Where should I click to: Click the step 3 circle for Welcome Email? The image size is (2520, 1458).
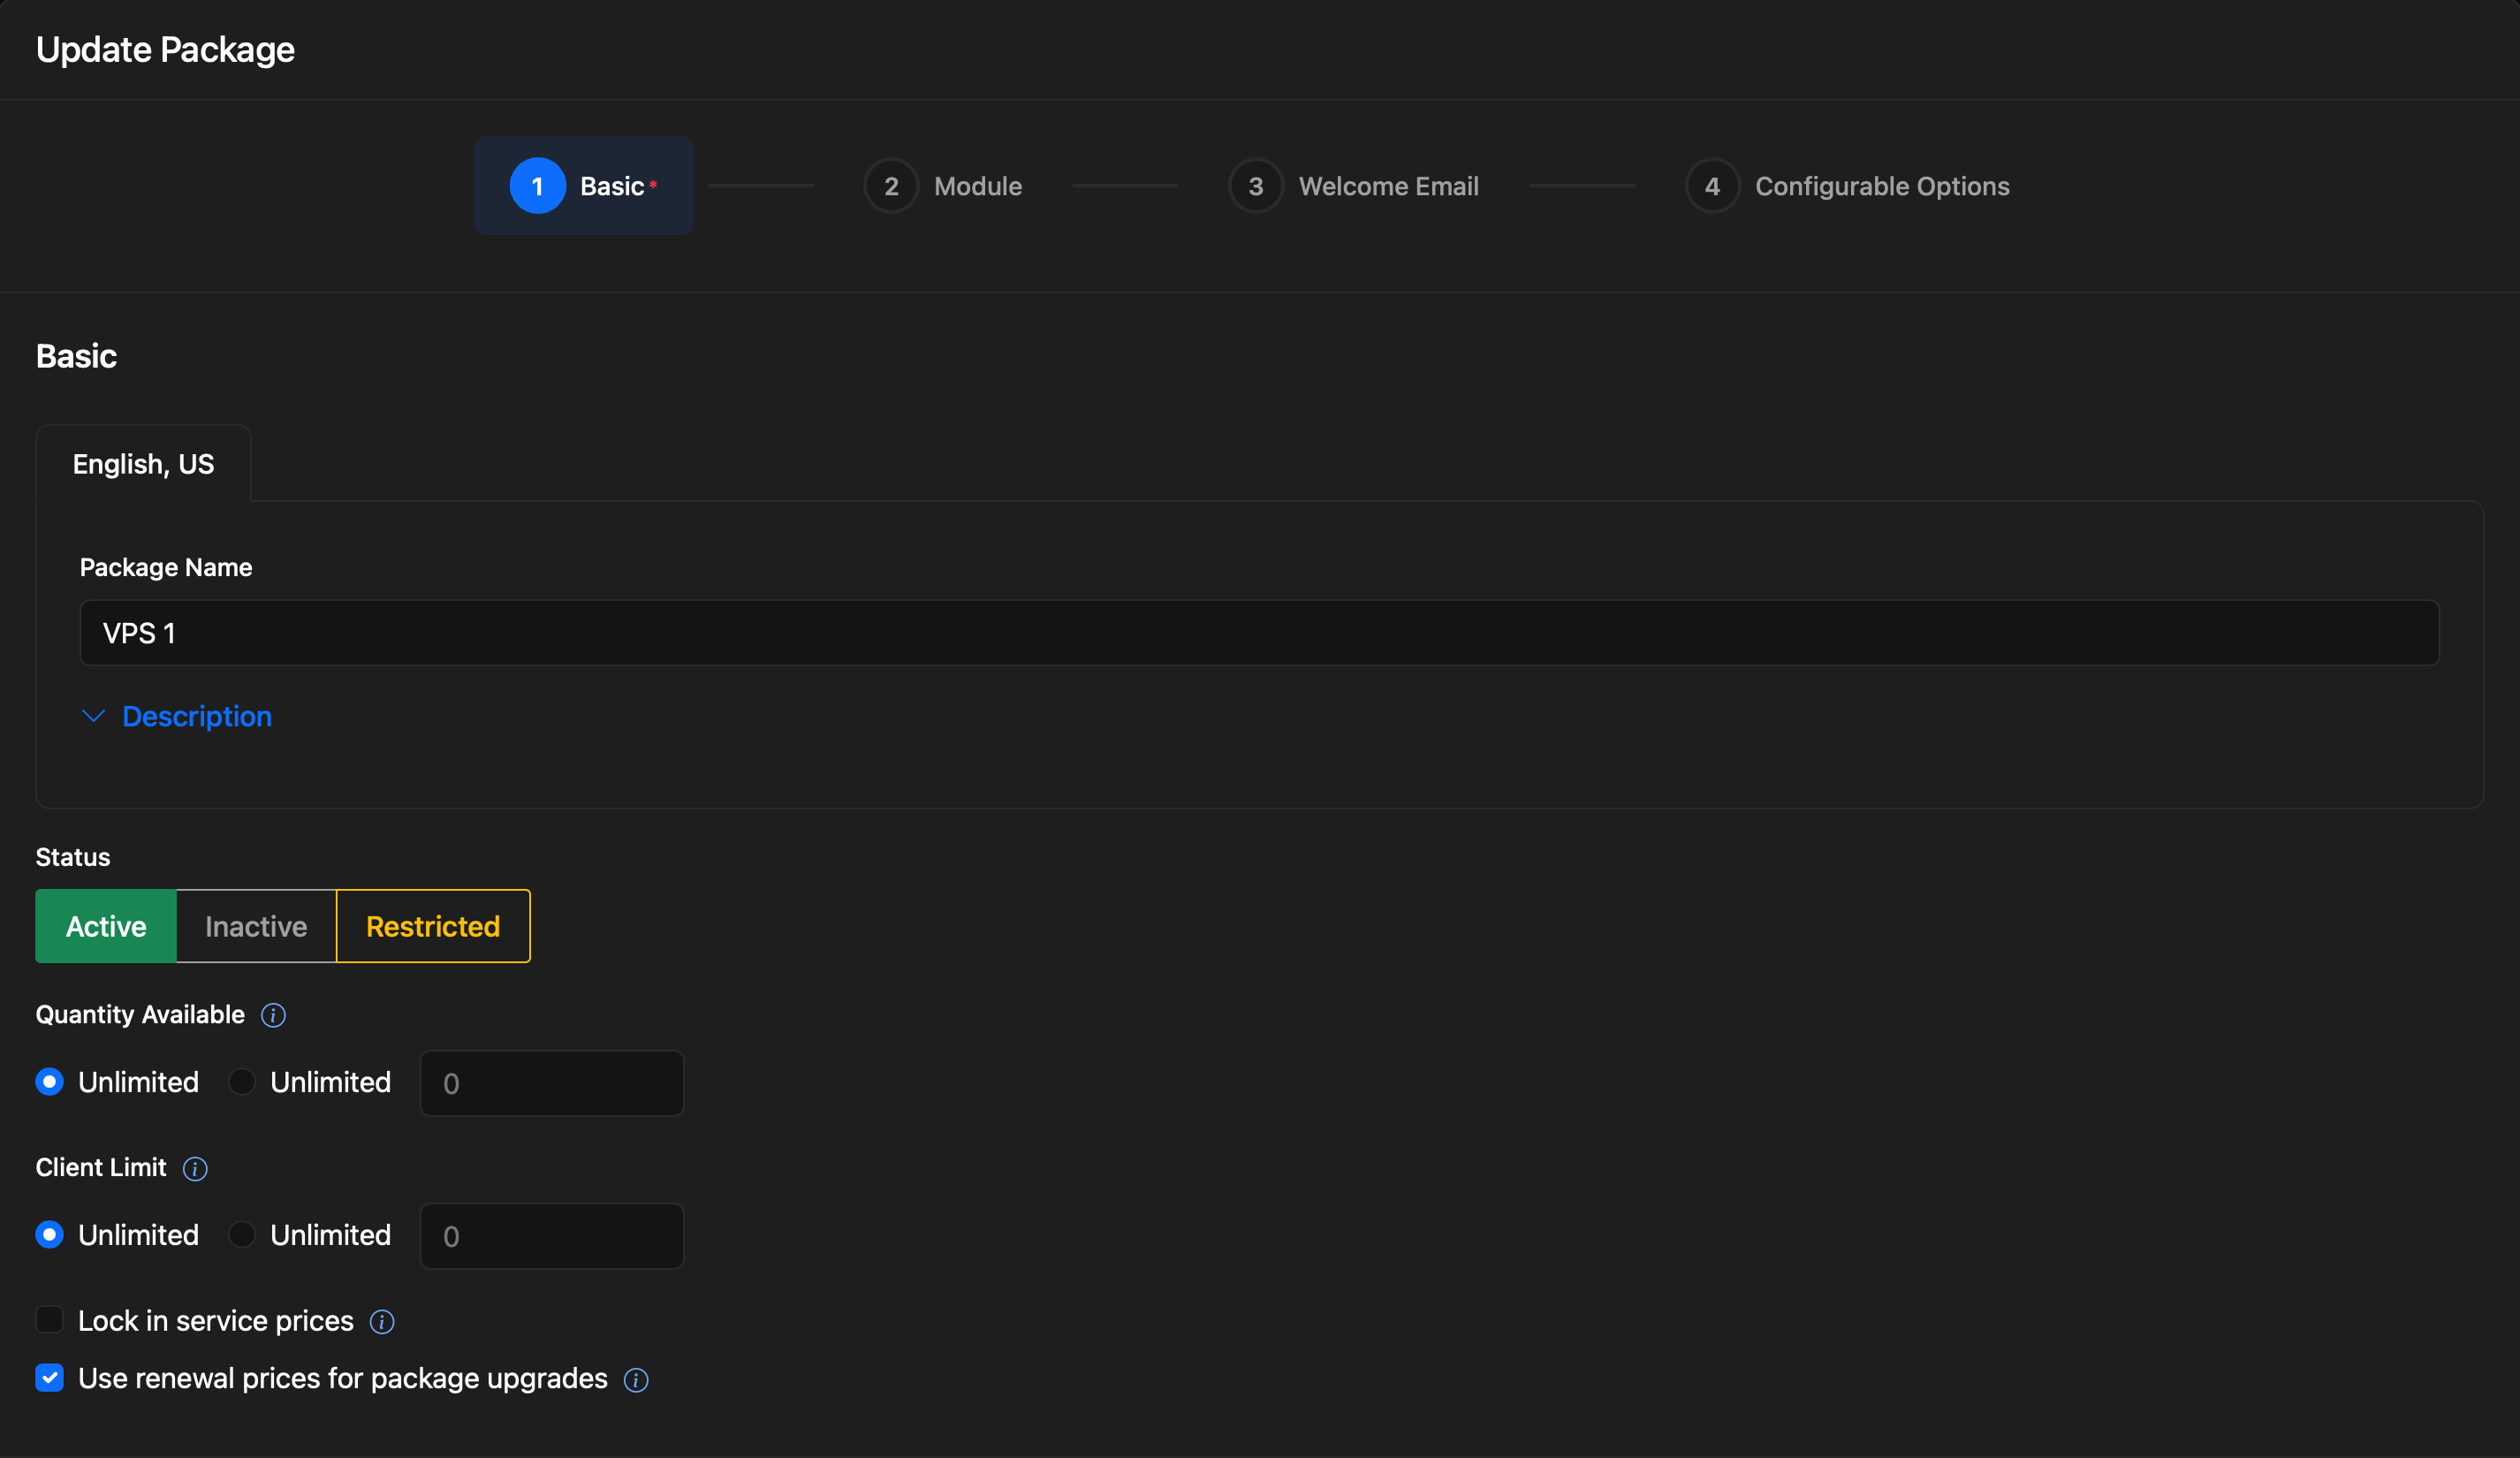click(1256, 186)
